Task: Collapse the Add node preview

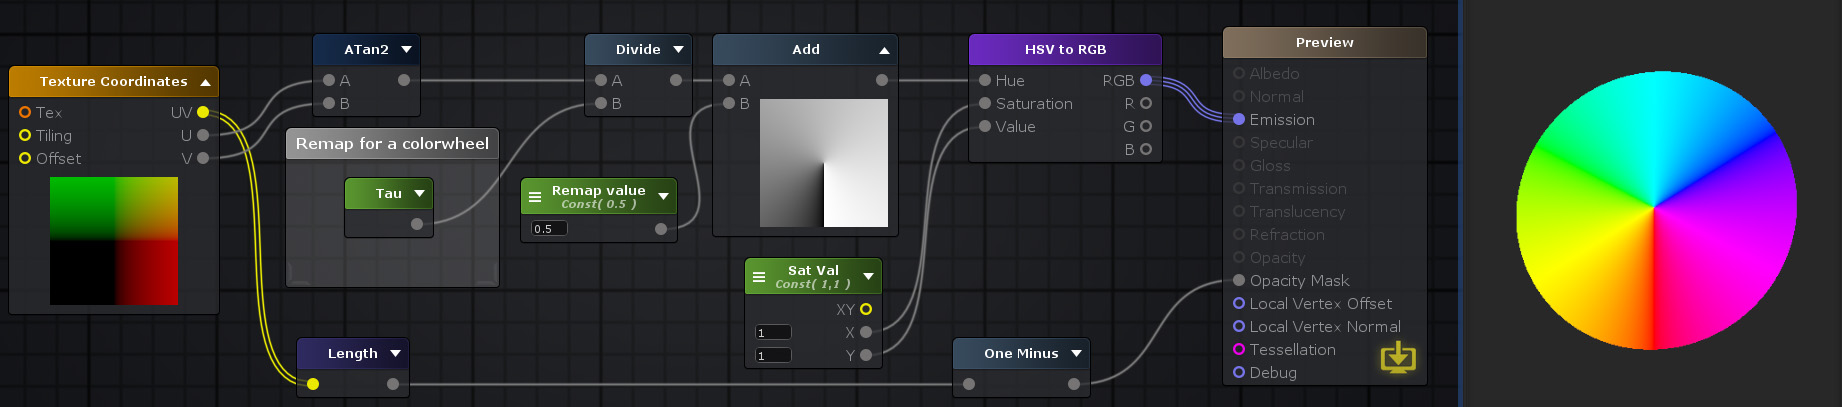Action: [x=884, y=50]
